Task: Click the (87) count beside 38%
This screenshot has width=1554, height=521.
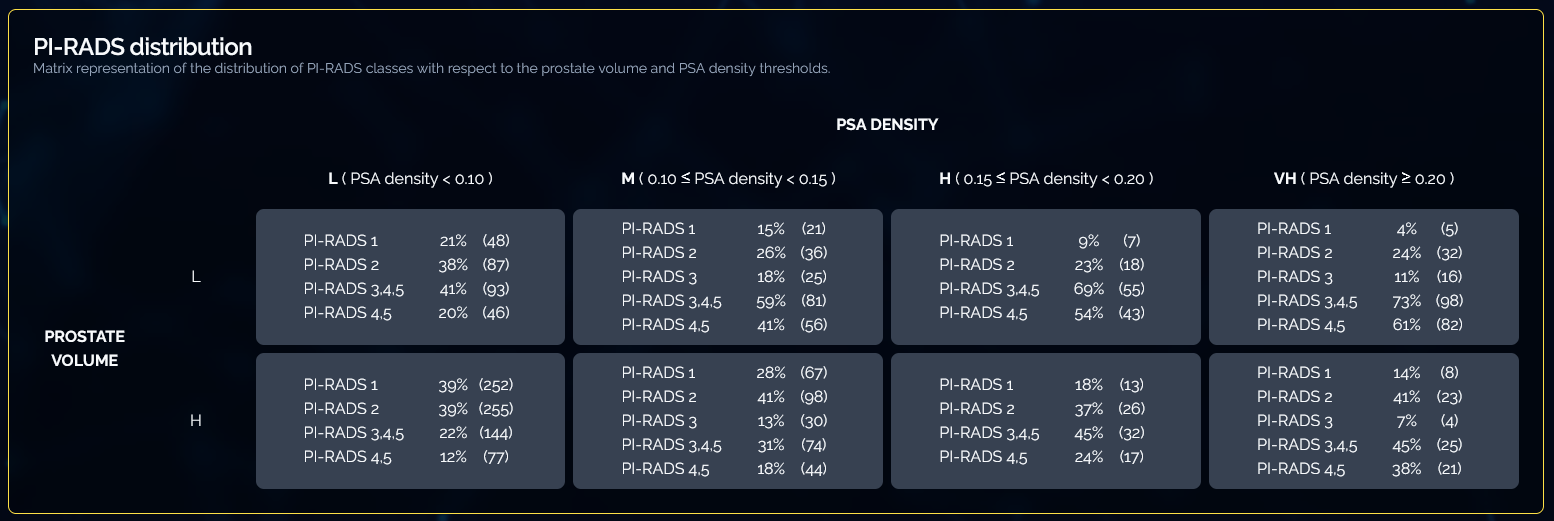Action: point(496,265)
